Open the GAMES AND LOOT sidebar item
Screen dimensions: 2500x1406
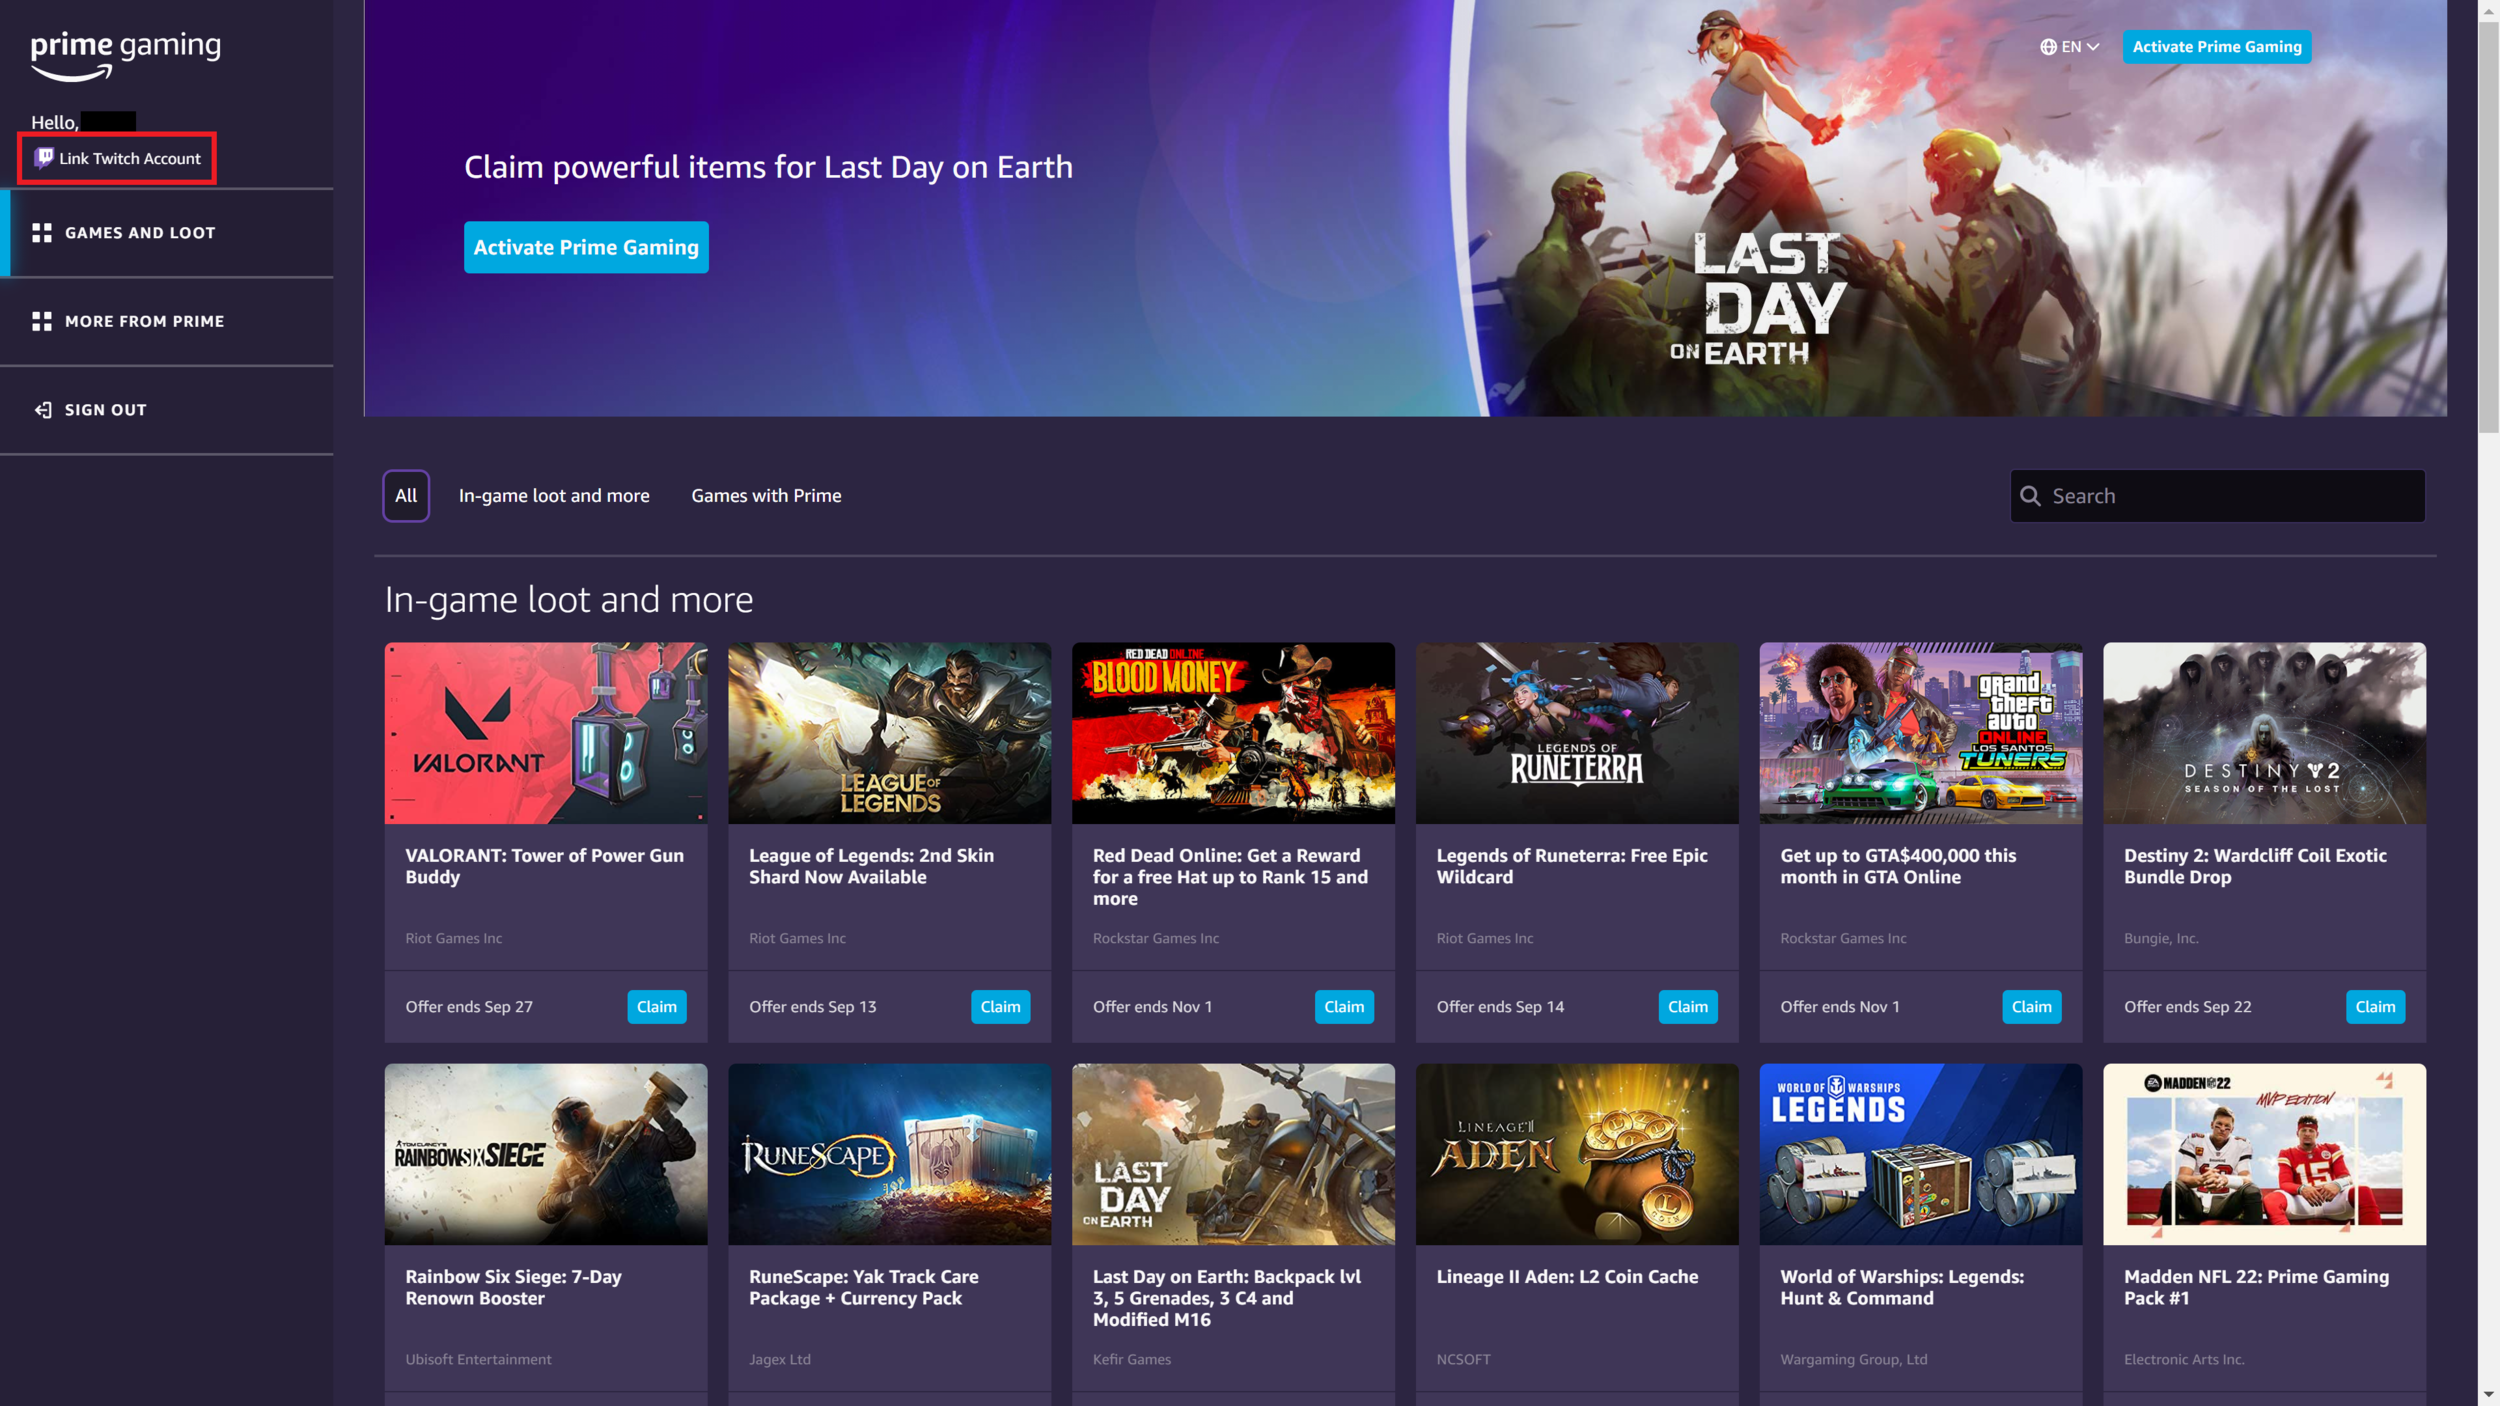tap(167, 233)
